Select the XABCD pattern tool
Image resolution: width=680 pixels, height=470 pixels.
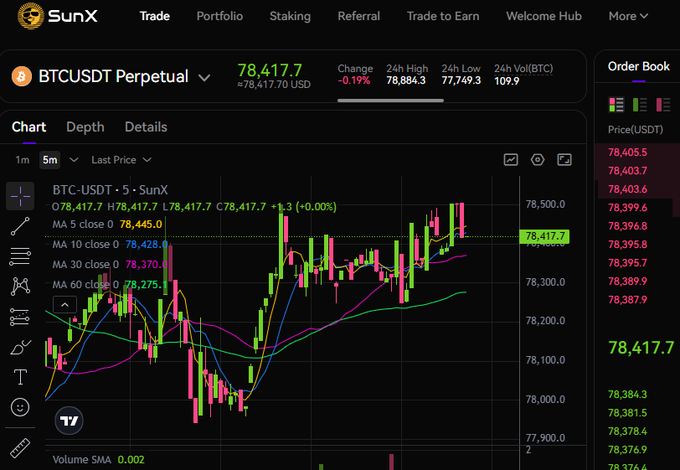click(x=20, y=287)
